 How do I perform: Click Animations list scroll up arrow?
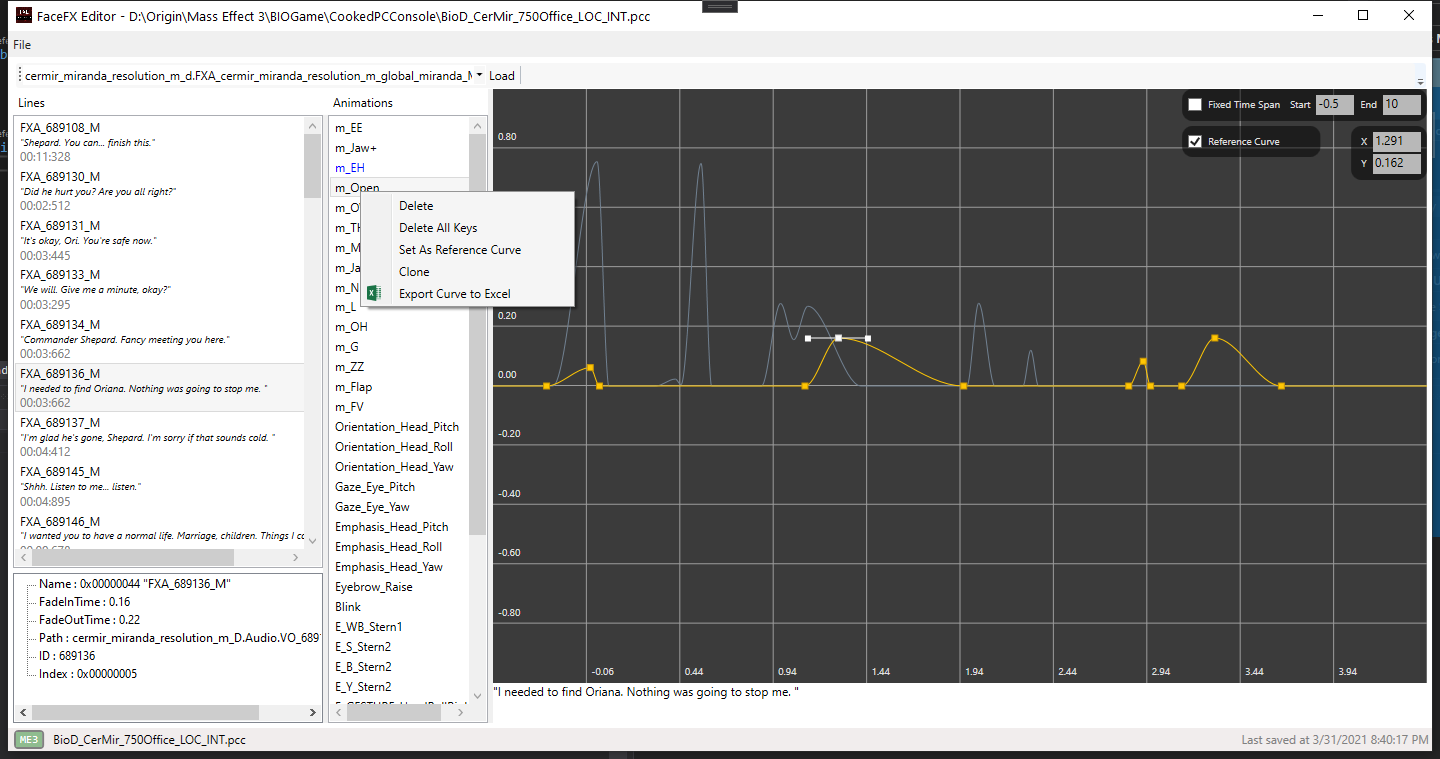point(477,126)
